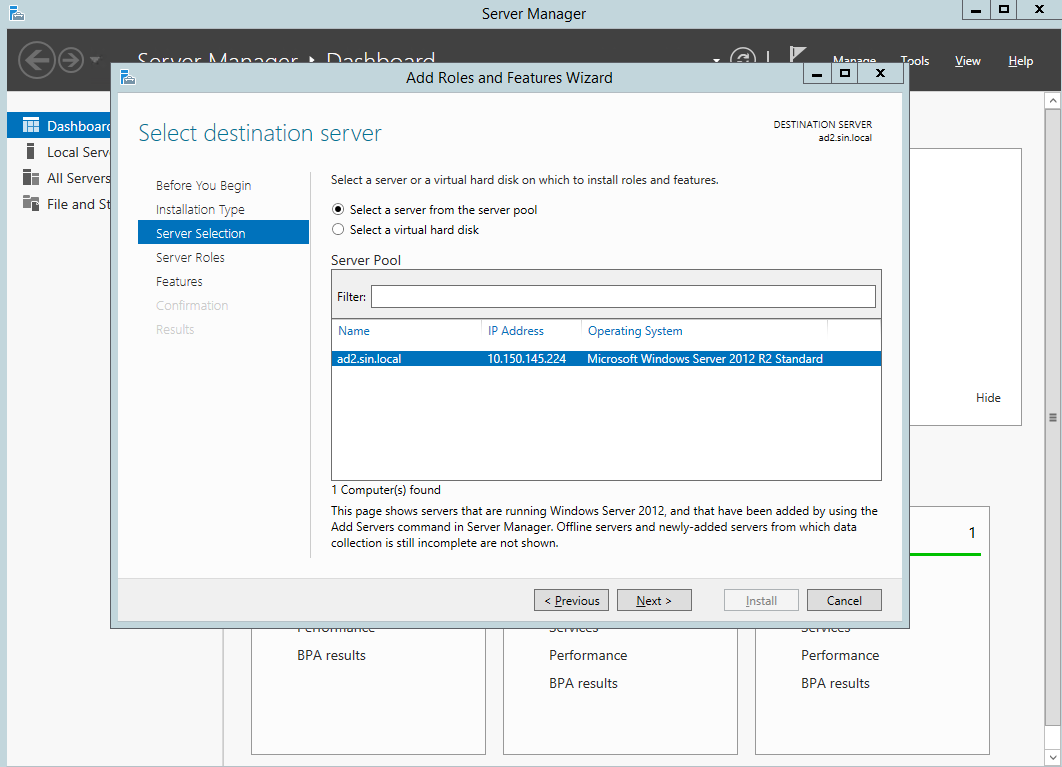
Task: Sort server pool by Operating System column
Action: [635, 331]
